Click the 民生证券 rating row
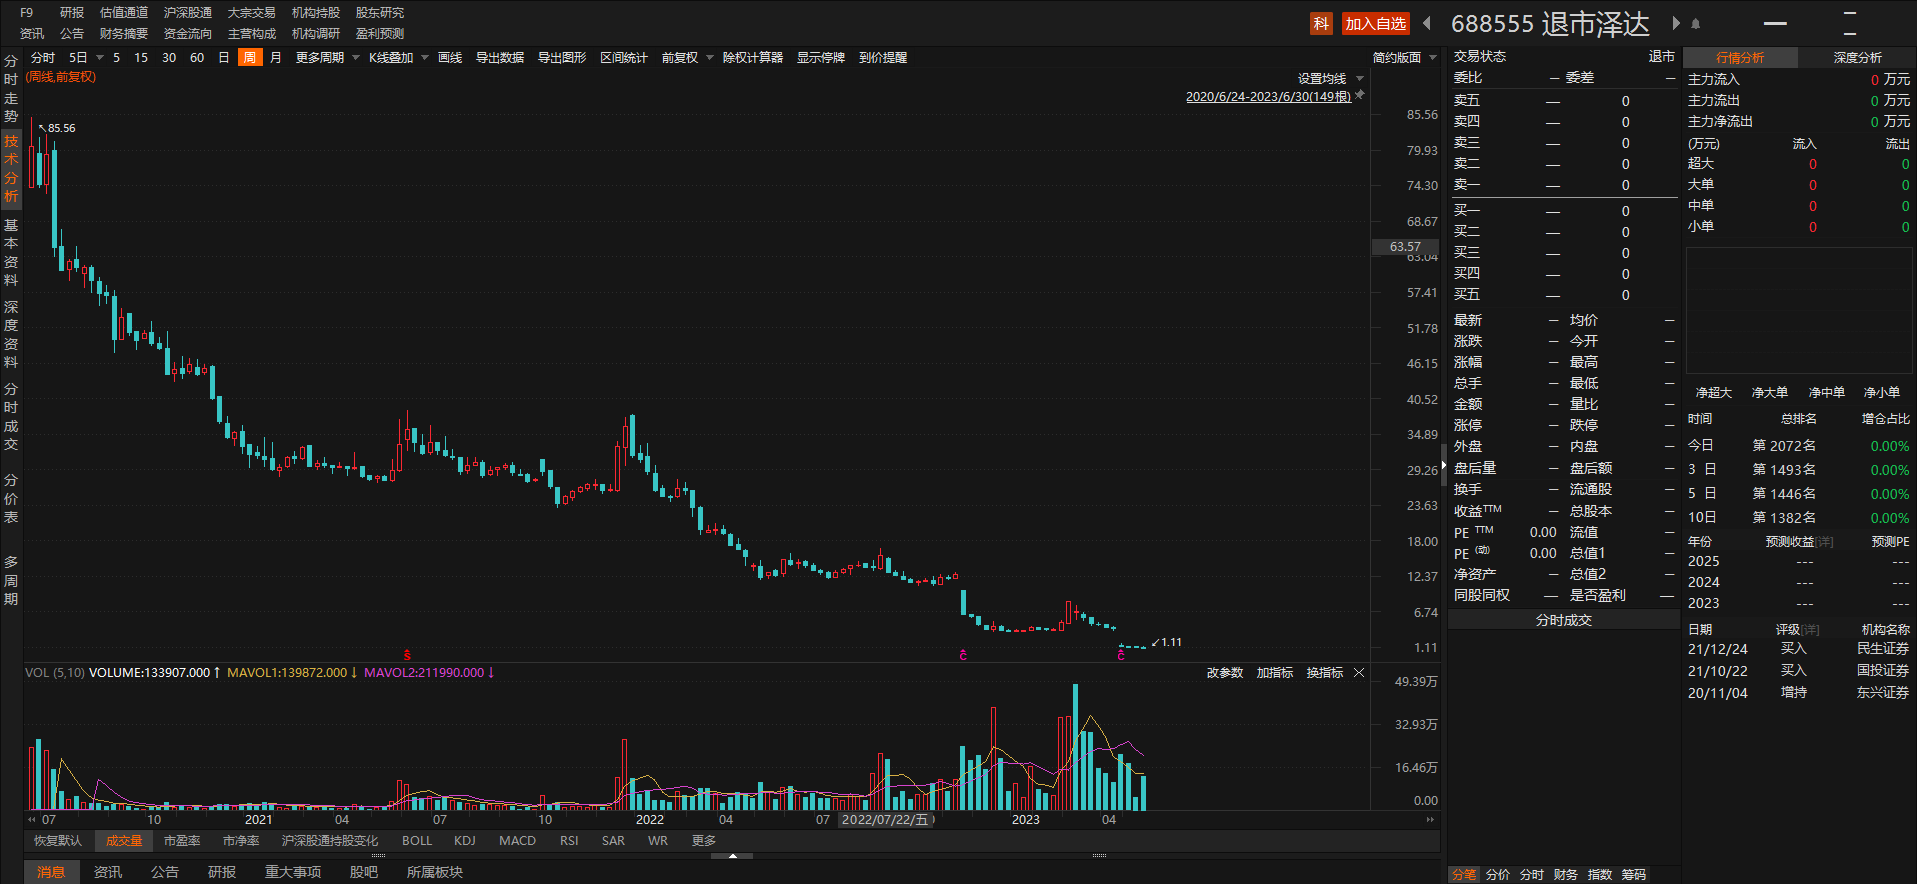The height and width of the screenshot is (884, 1917). pos(1798,649)
